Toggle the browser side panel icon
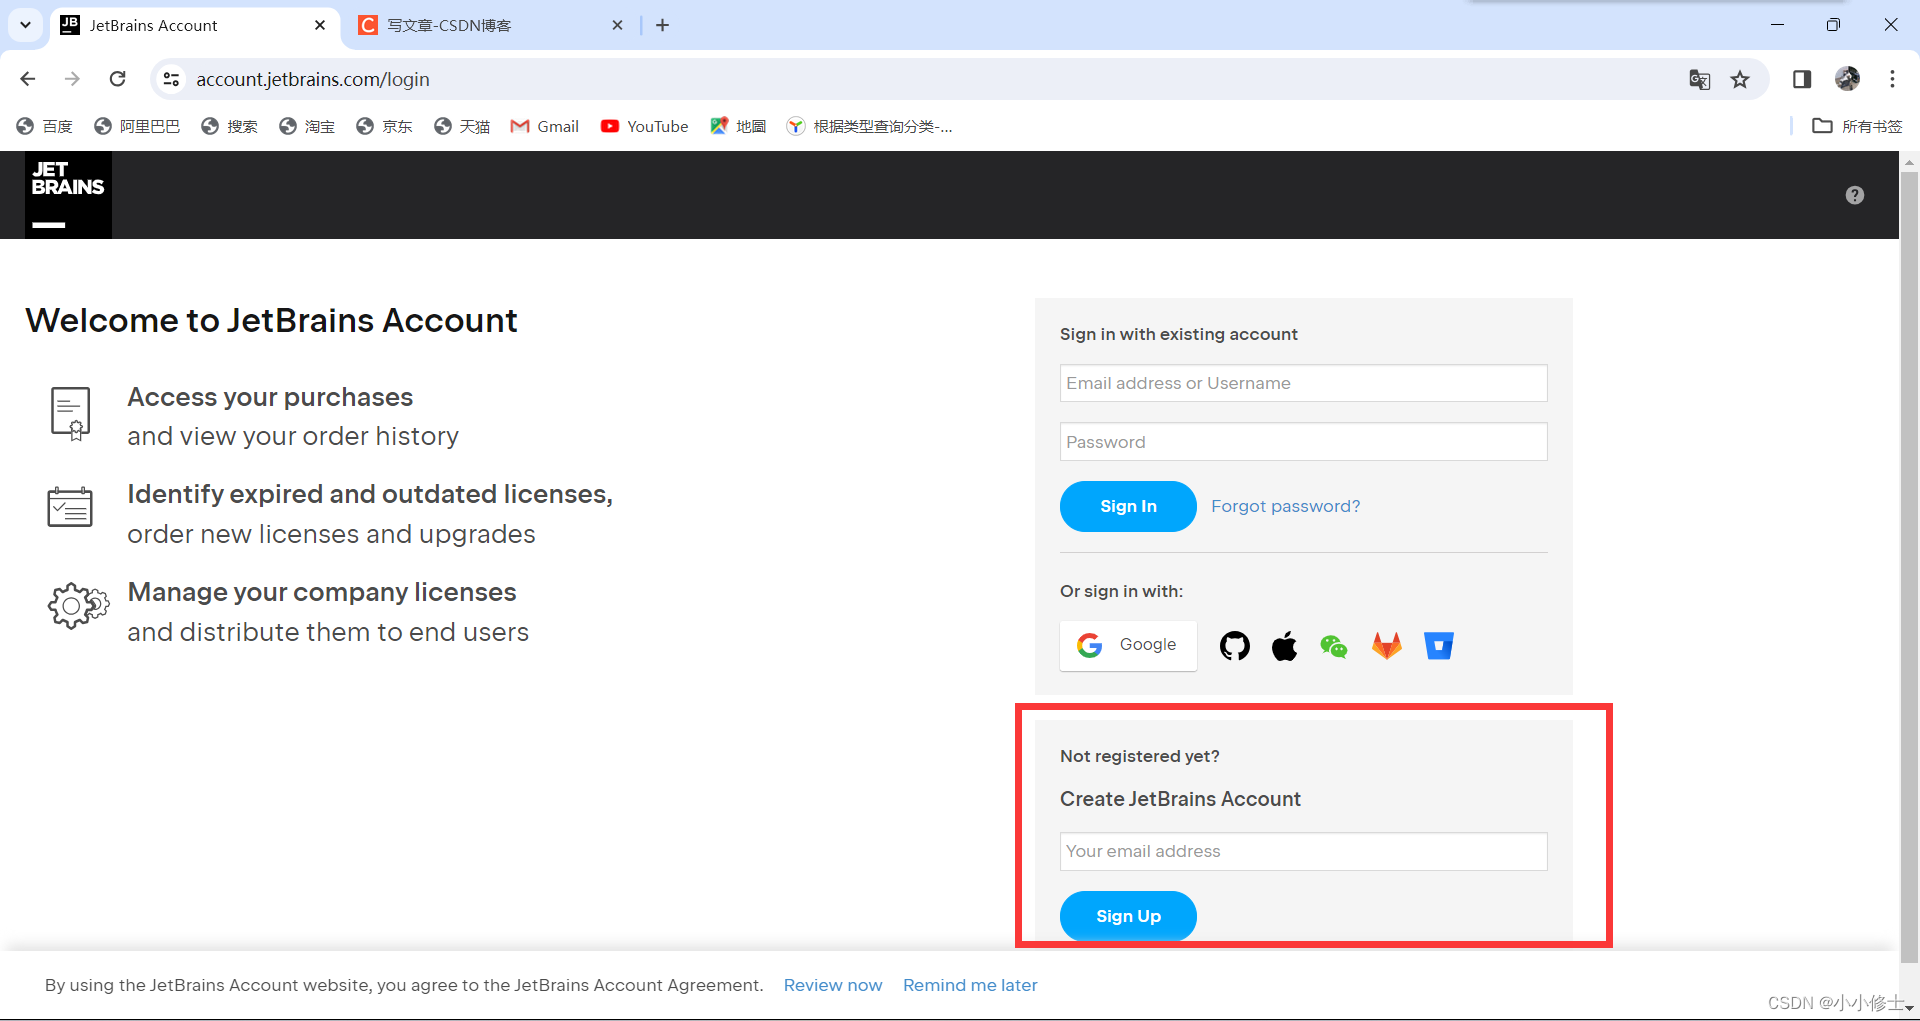 coord(1802,79)
